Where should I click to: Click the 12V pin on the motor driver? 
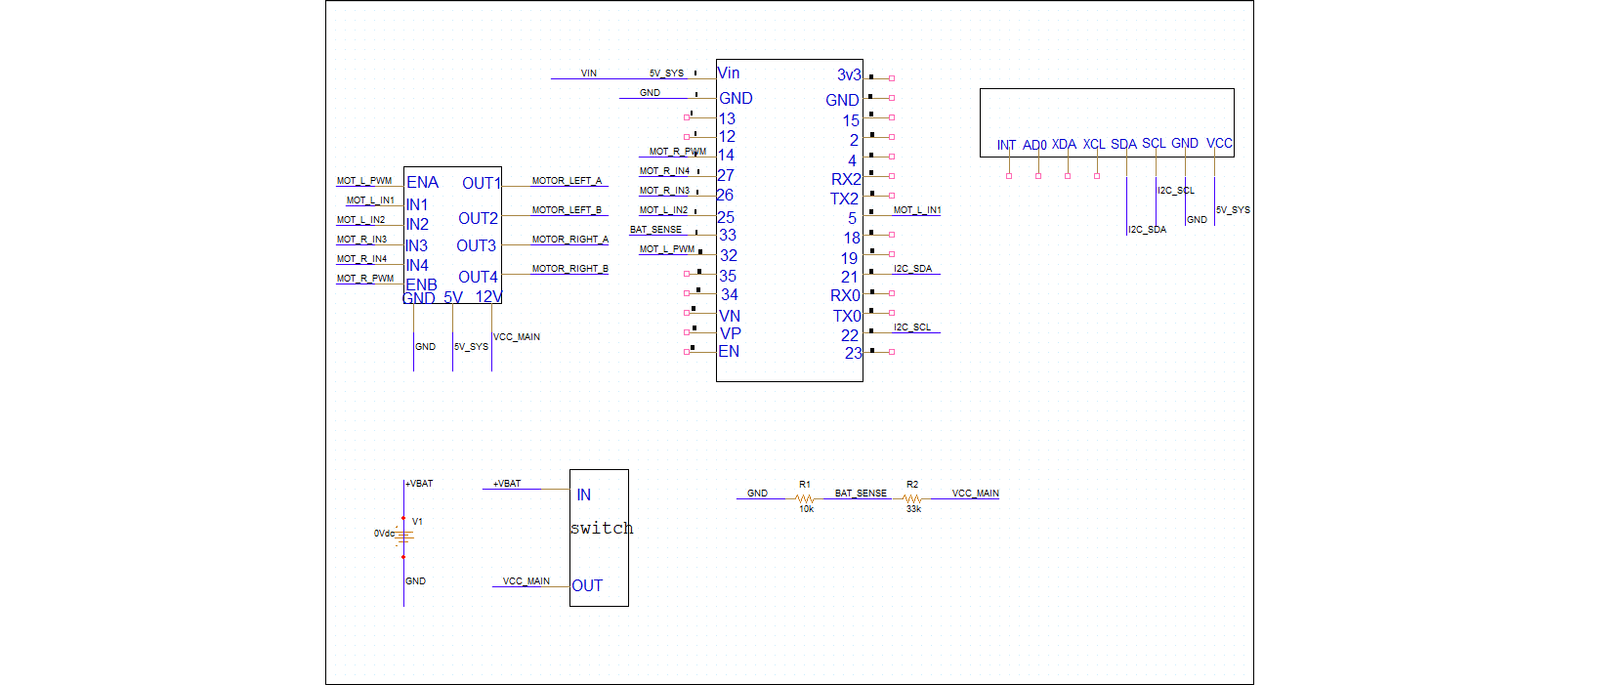[488, 297]
